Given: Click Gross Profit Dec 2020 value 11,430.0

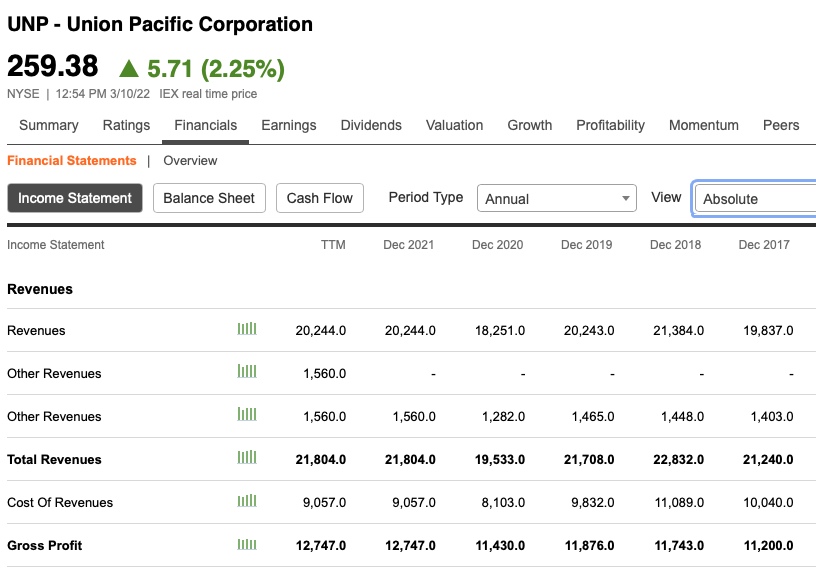Looking at the screenshot, I should 500,546.
